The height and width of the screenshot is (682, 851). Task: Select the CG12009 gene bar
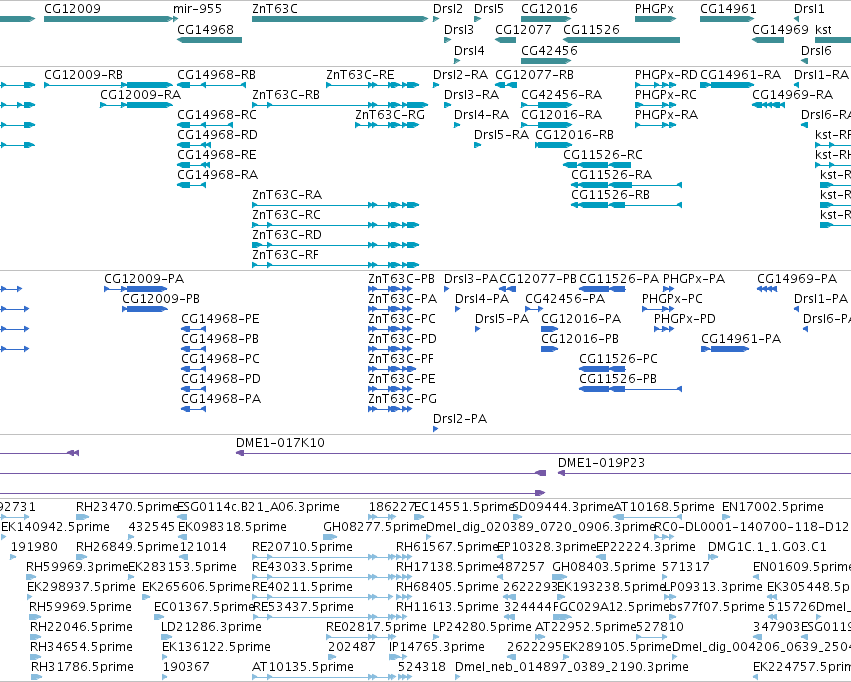pyautogui.click(x=111, y=19)
